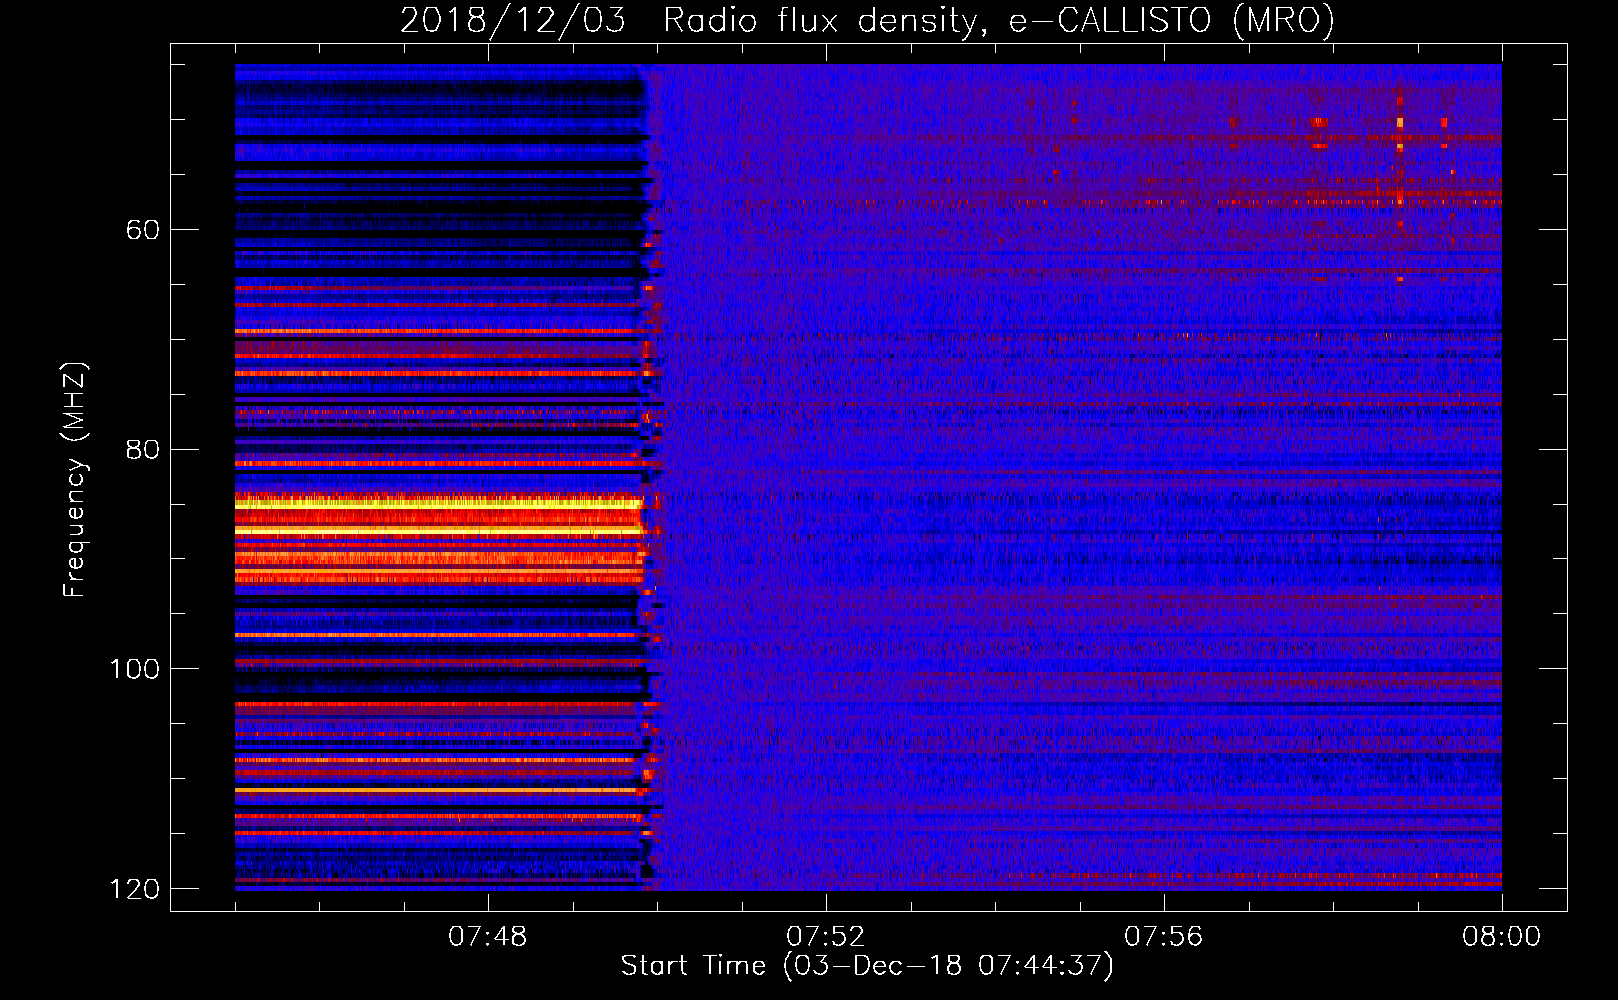Click the 08:00 time tick label
Viewport: 1618px width, 1000px height.
pyautogui.click(x=1501, y=937)
